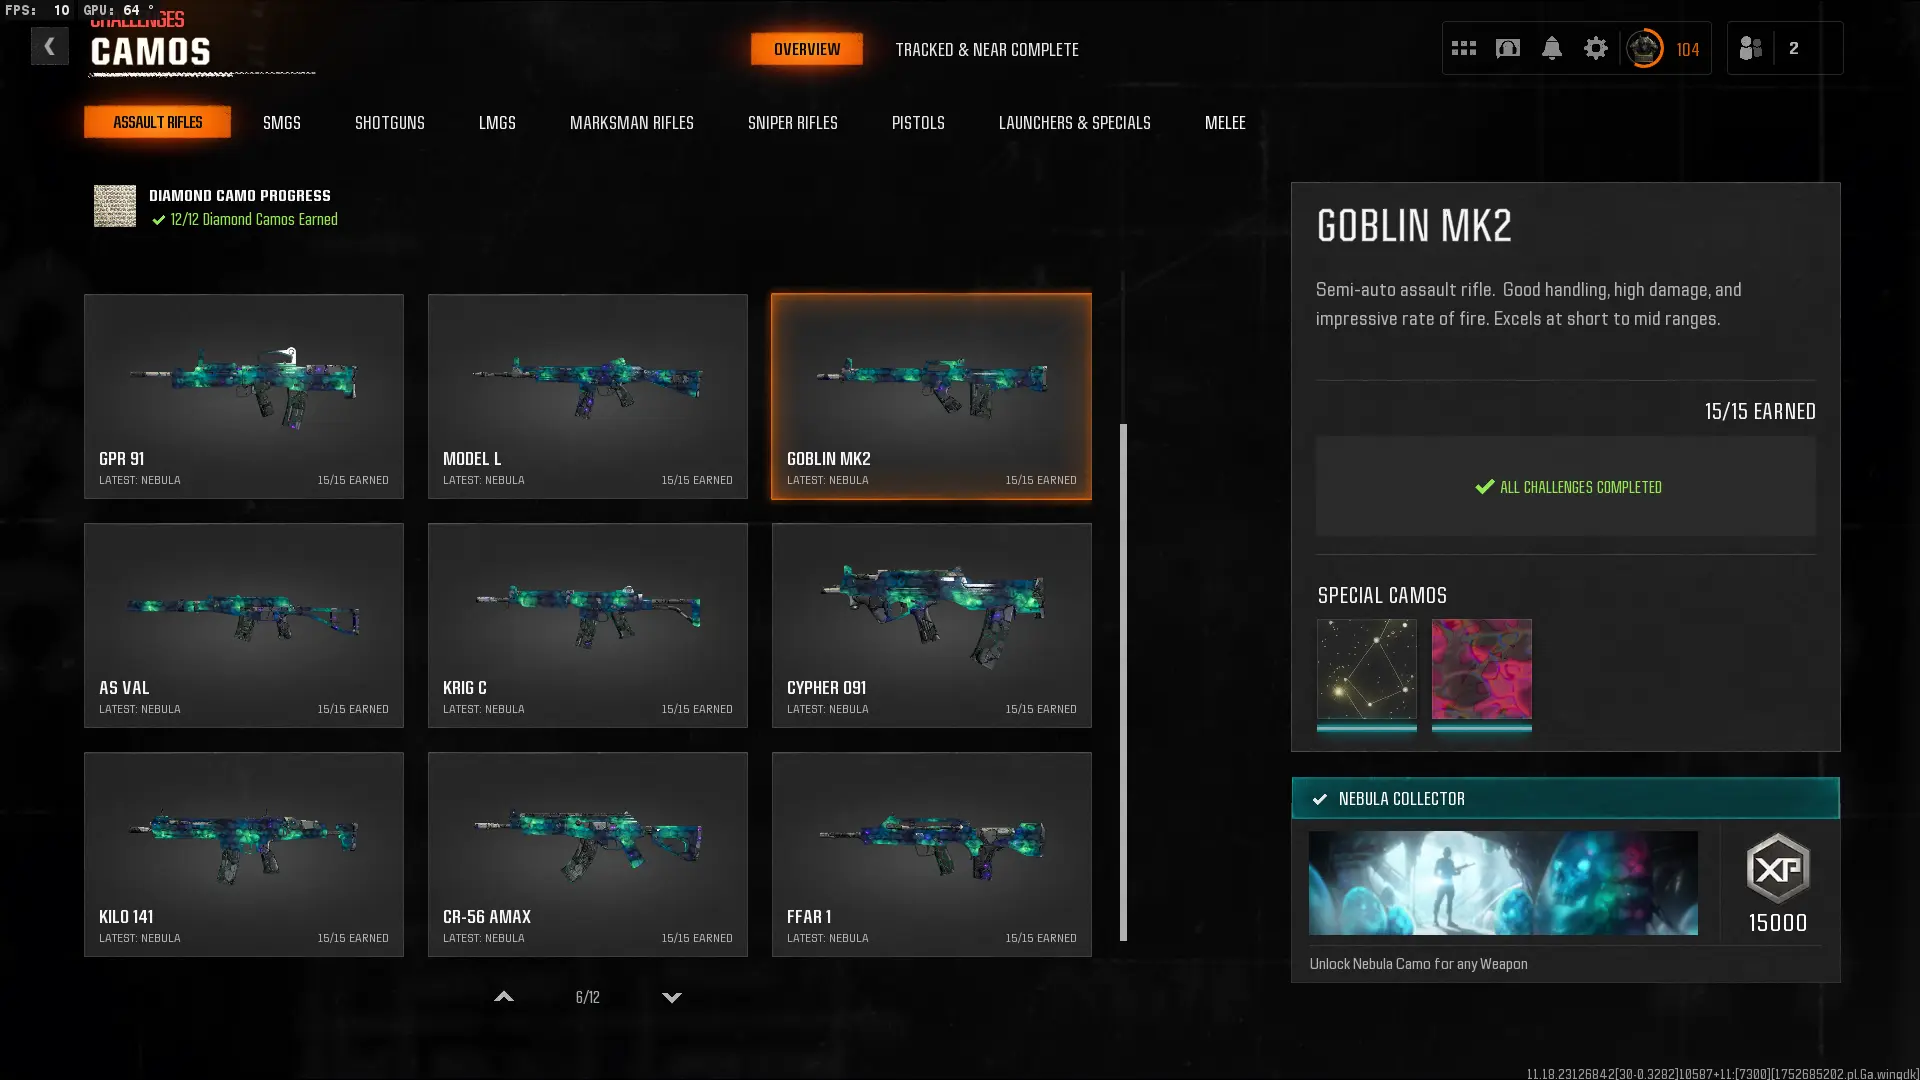Select the Overview button
This screenshot has width=1920, height=1080.
(x=806, y=49)
